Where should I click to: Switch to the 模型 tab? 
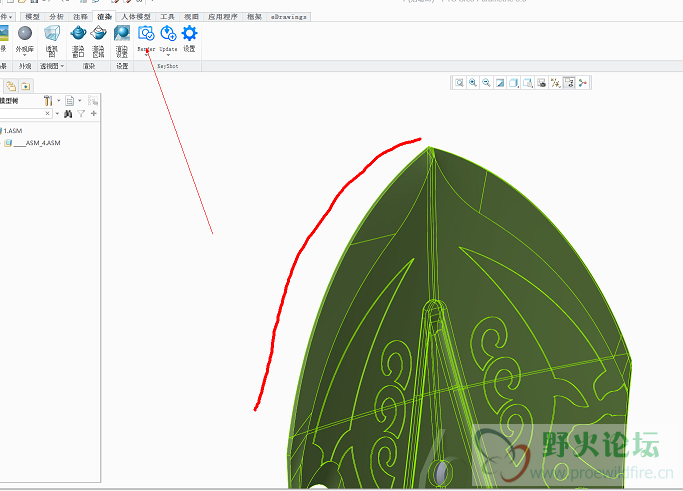pos(33,17)
